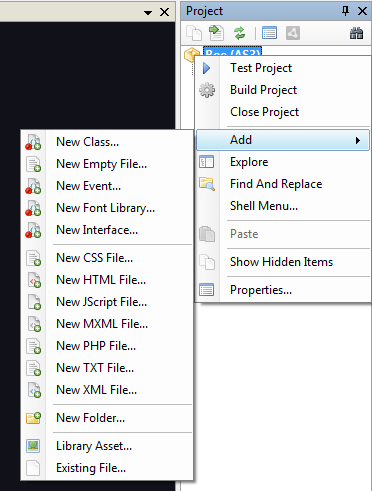Expand the Add submenu arrow
The height and width of the screenshot is (491, 372).
[x=358, y=140]
